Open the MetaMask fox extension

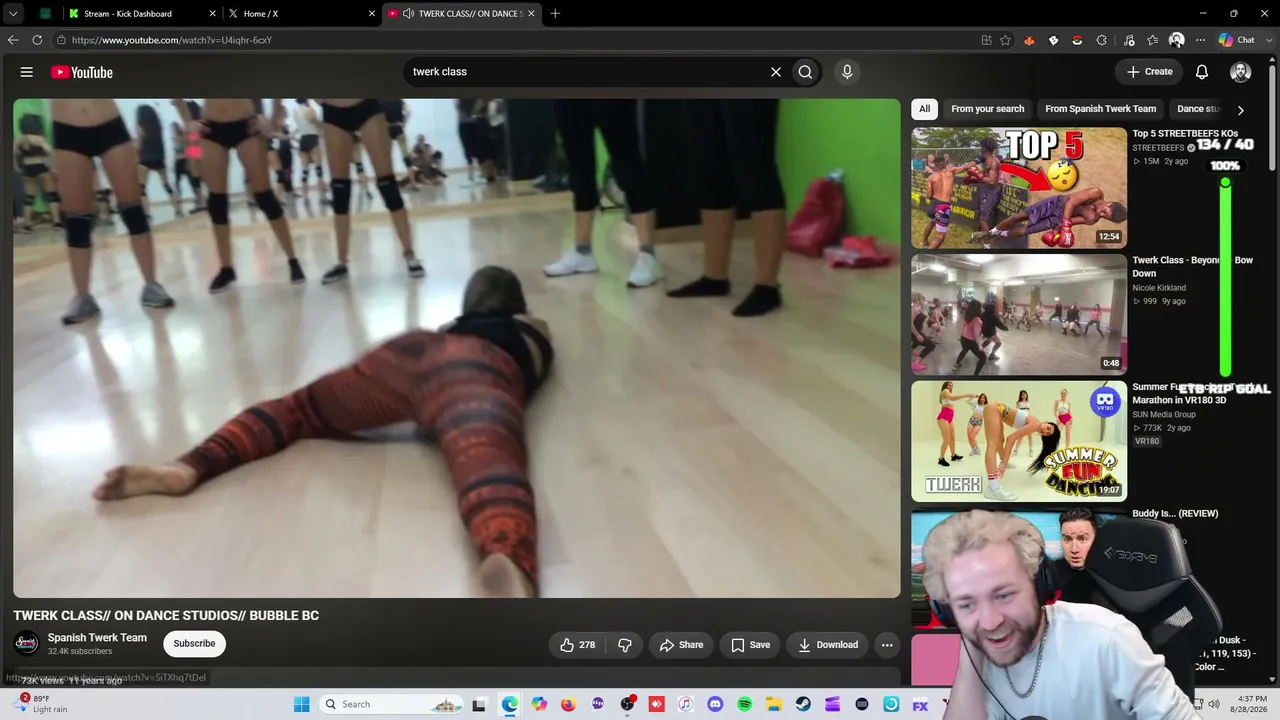tap(1029, 40)
